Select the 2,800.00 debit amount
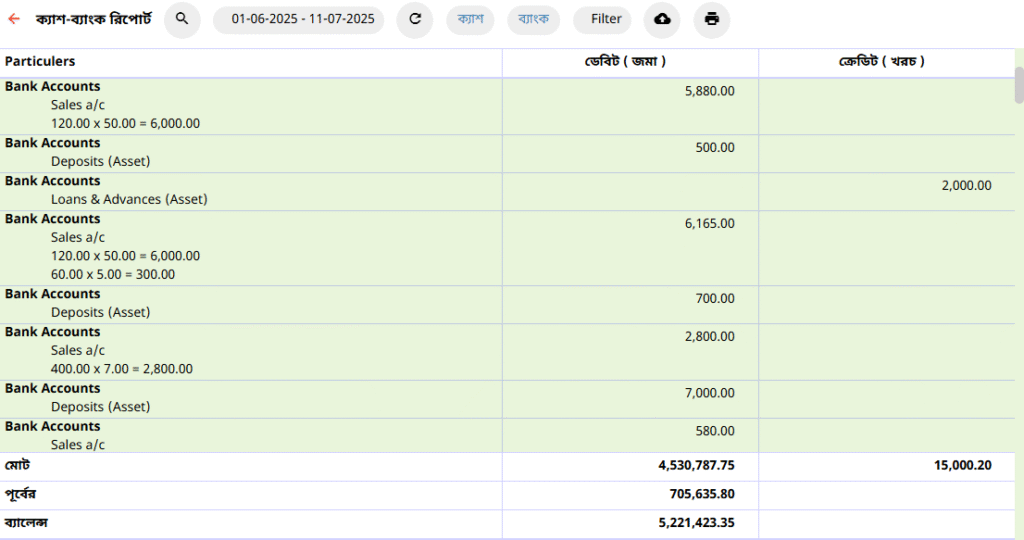 [x=709, y=336]
